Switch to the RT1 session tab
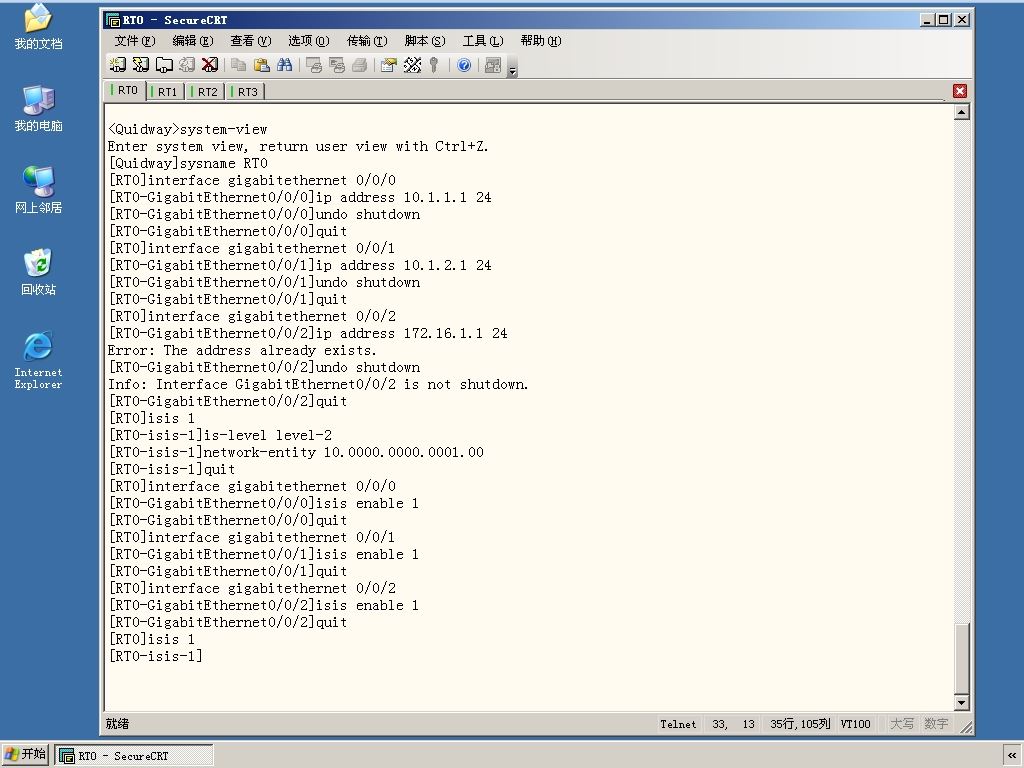1024x768 pixels. 165,91
